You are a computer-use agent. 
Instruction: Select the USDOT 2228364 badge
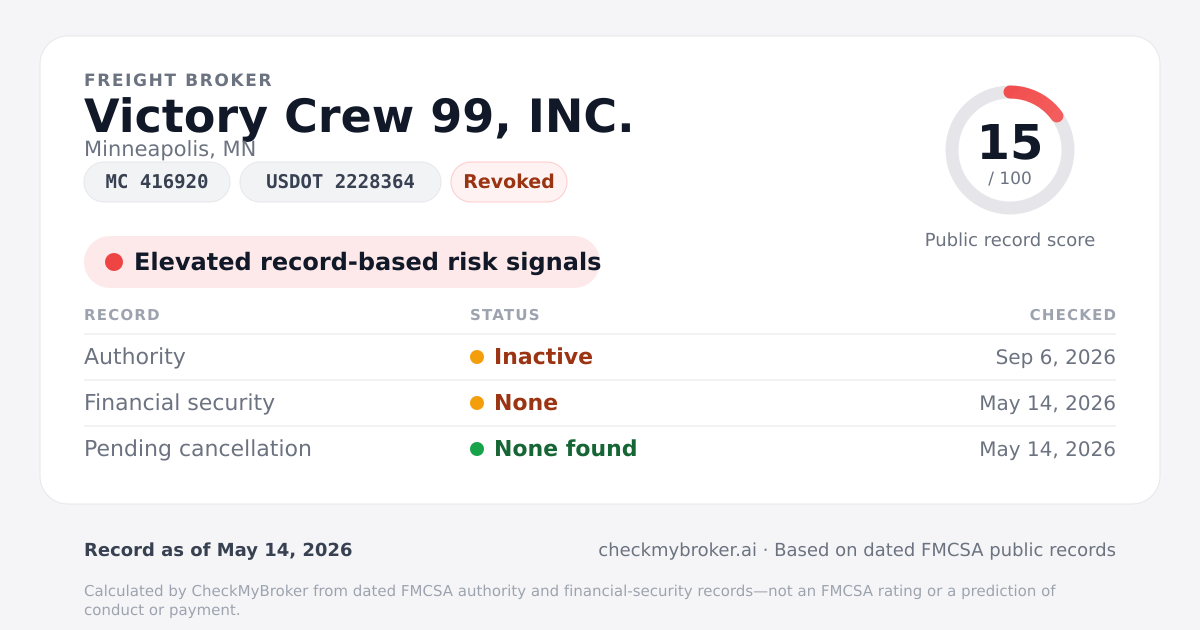pyautogui.click(x=340, y=182)
